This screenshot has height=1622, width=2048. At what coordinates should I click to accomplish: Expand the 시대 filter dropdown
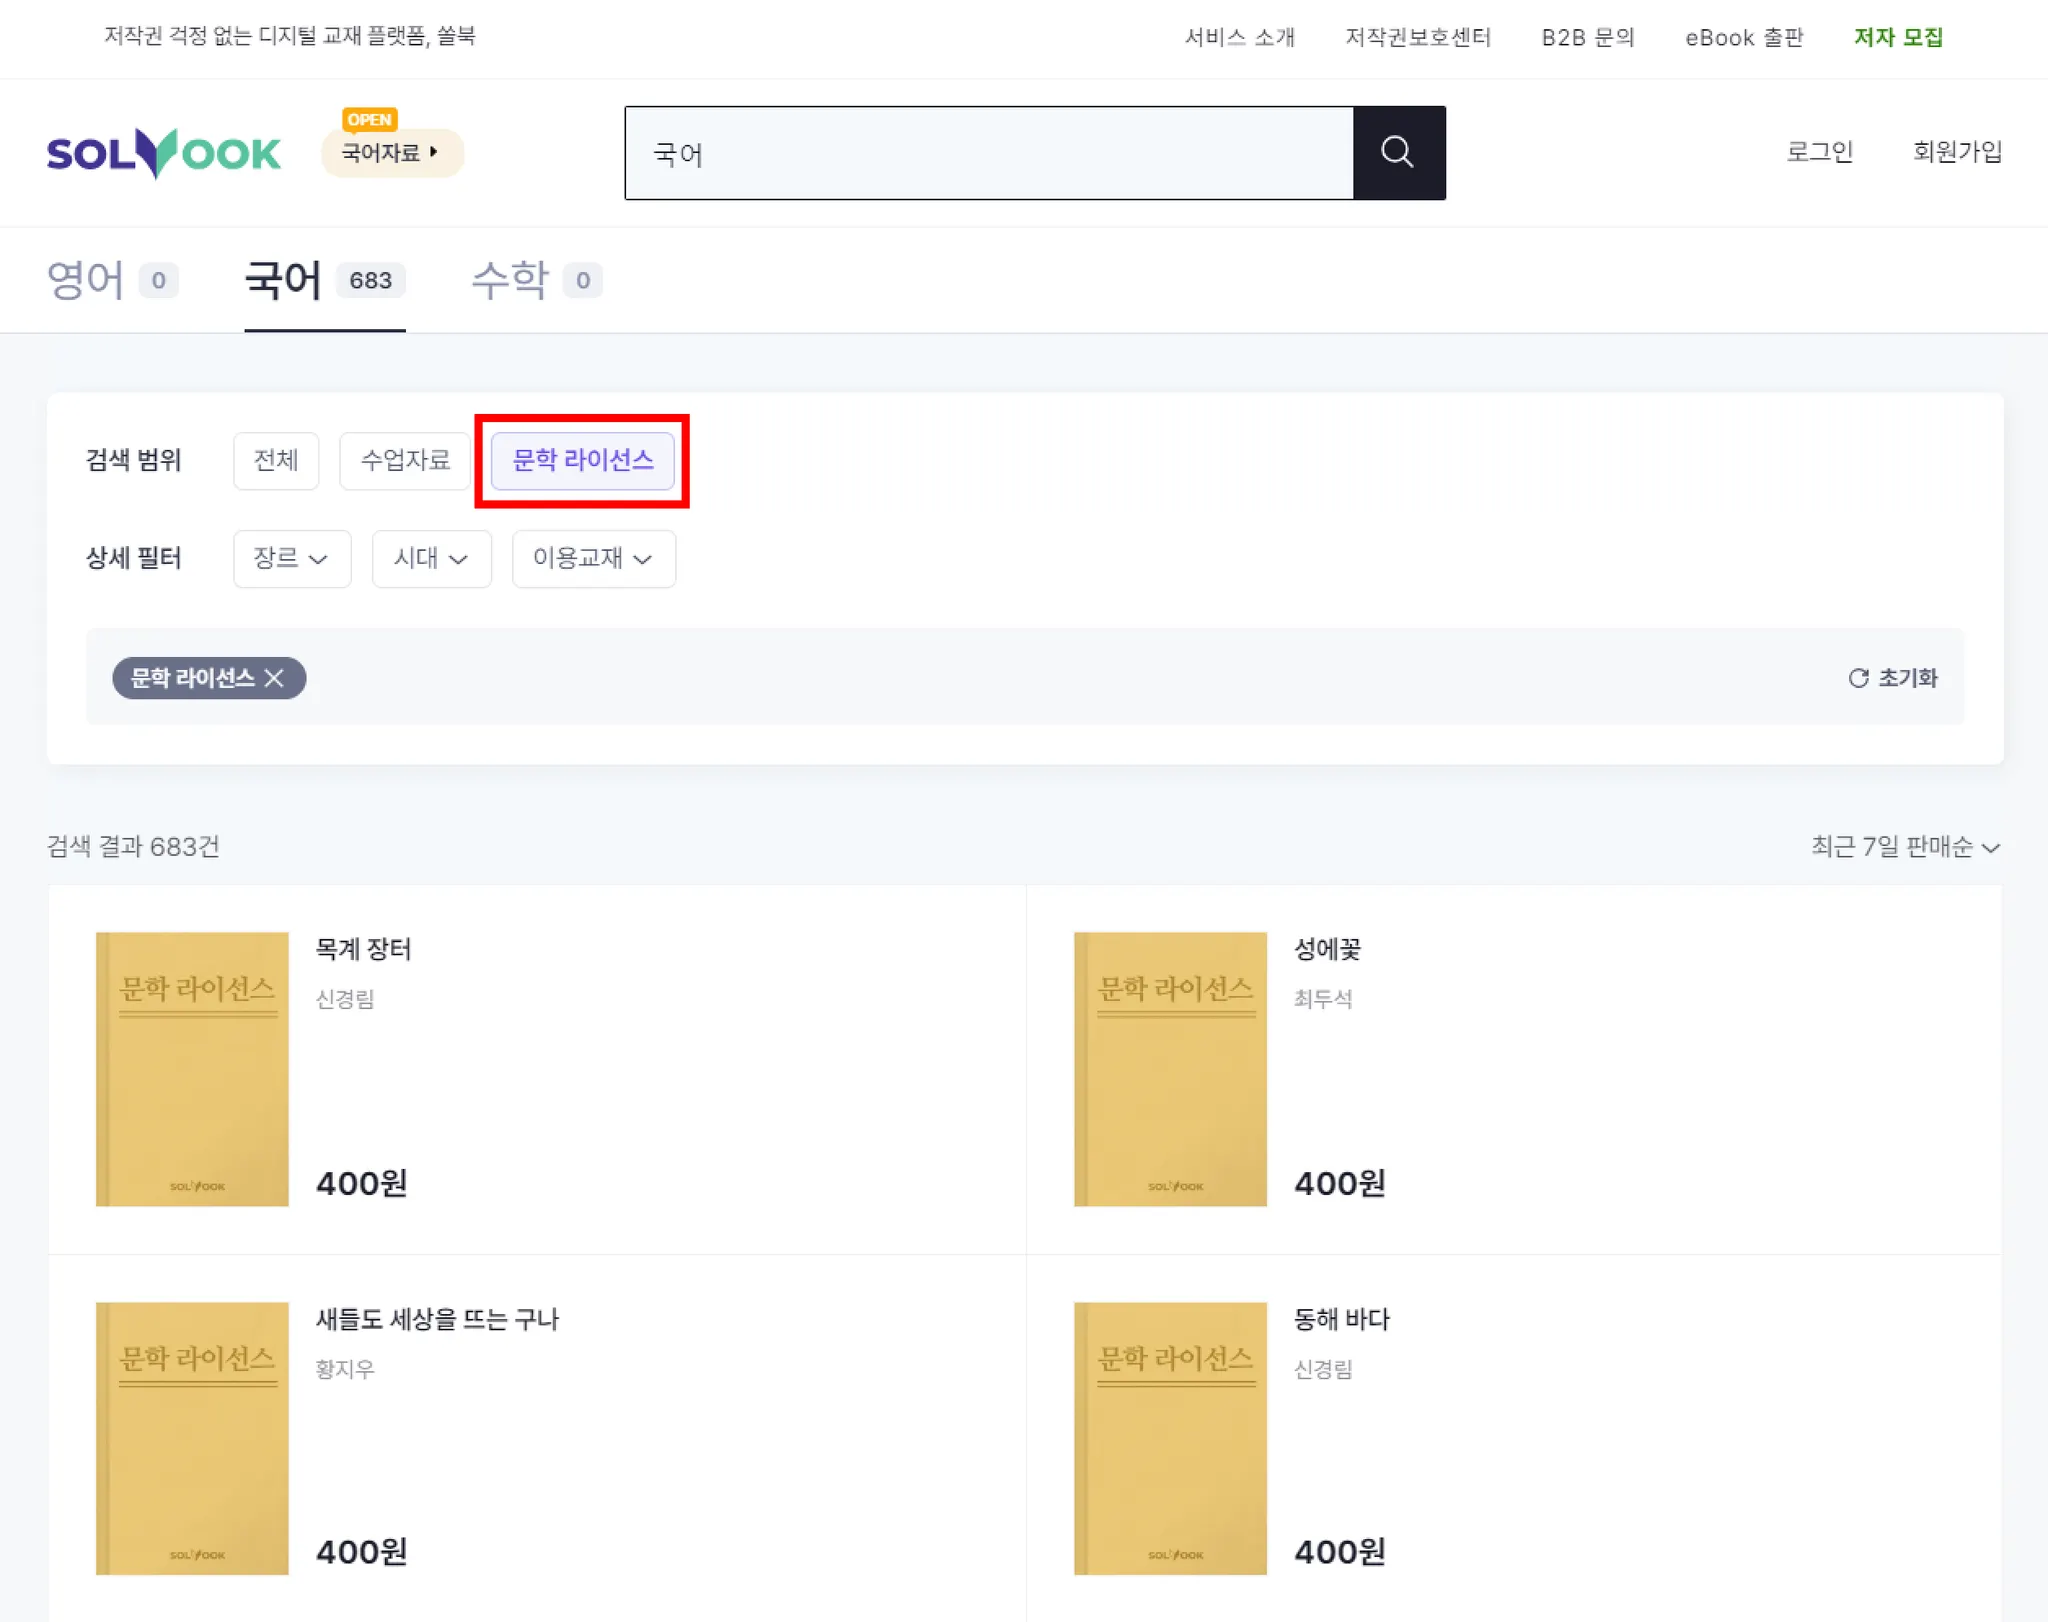tap(431, 558)
